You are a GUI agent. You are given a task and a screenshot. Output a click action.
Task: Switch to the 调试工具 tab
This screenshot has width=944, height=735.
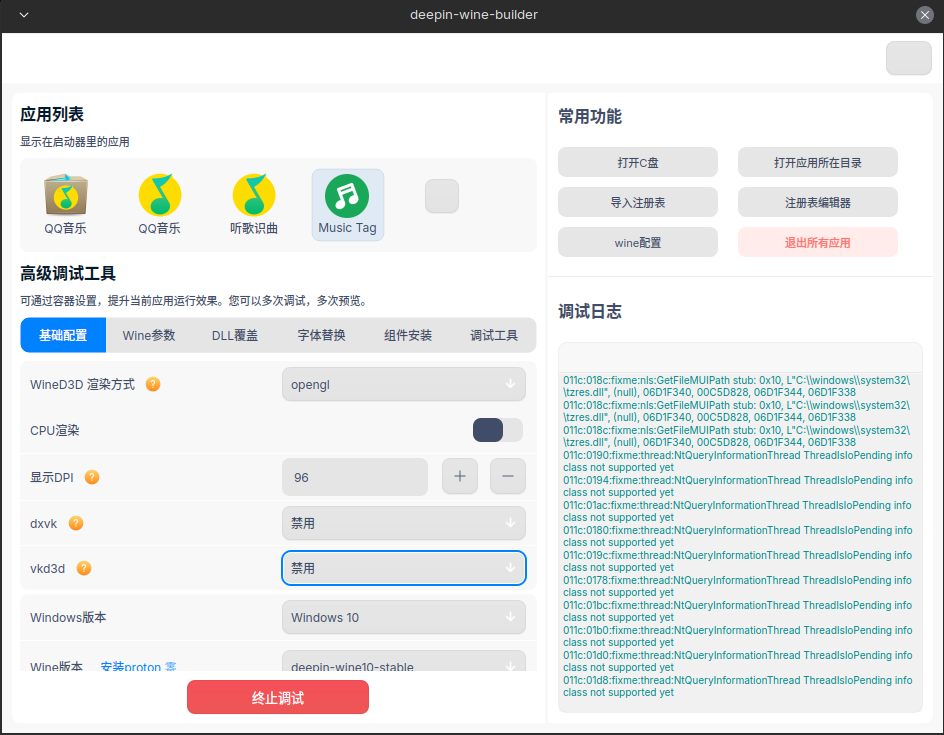coord(494,335)
